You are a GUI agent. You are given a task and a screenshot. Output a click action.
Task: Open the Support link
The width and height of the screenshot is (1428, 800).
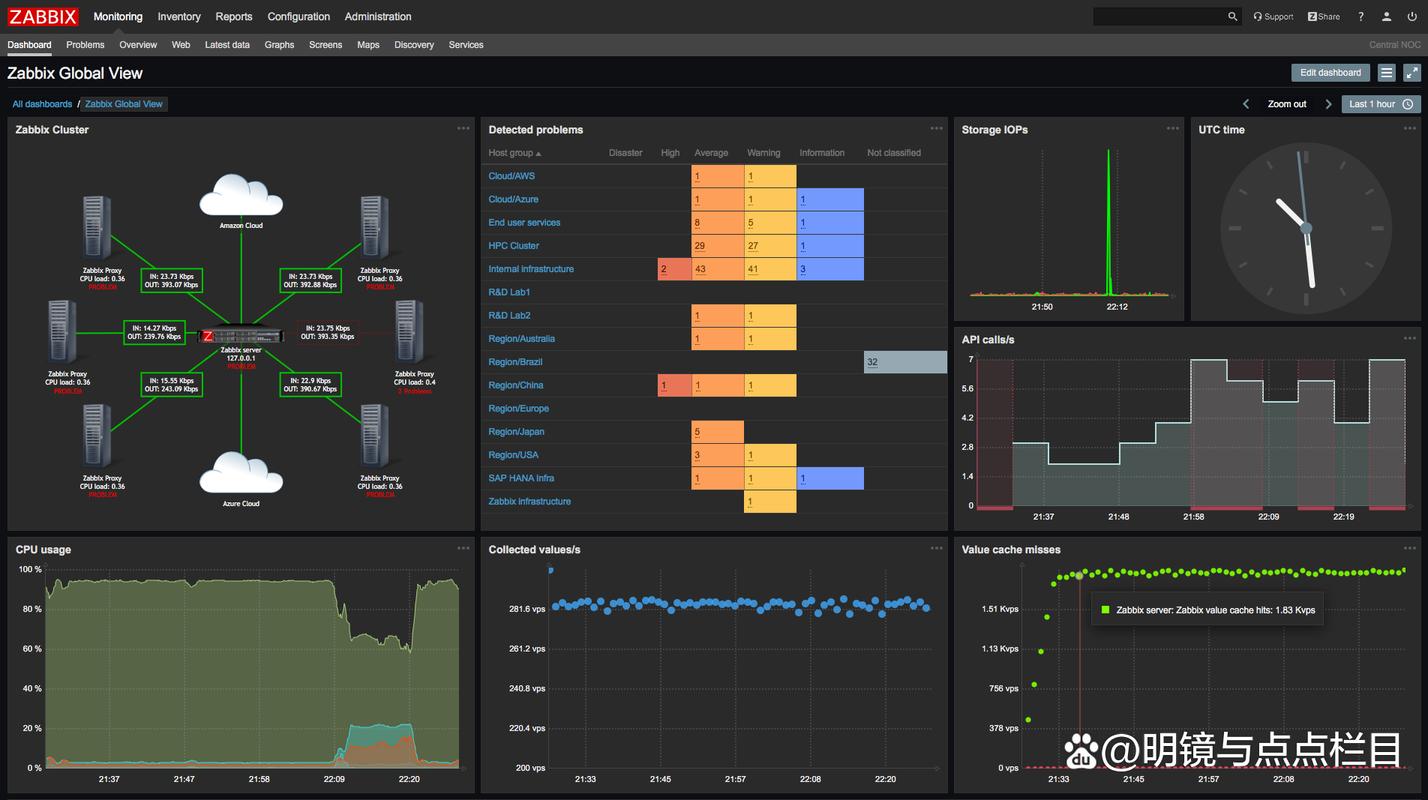tap(1273, 17)
